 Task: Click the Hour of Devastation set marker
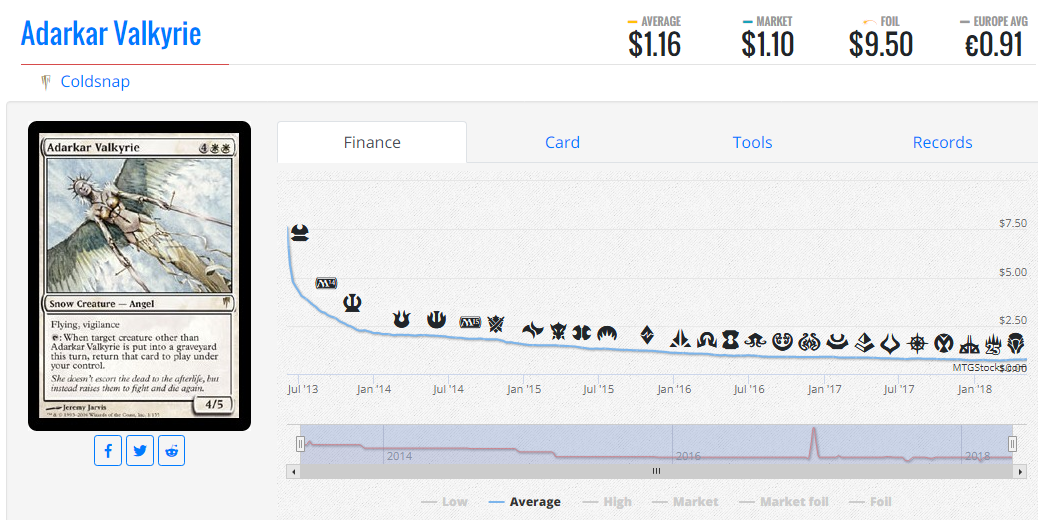click(890, 343)
